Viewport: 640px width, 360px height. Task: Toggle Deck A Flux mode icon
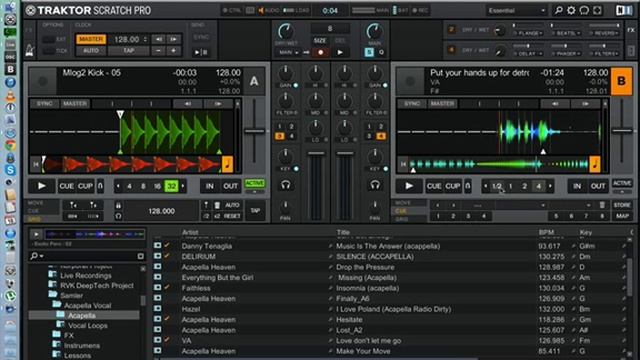(100, 186)
